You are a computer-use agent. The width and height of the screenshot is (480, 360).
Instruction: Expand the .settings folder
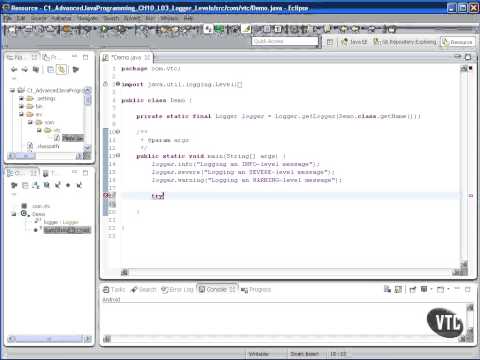[21, 98]
